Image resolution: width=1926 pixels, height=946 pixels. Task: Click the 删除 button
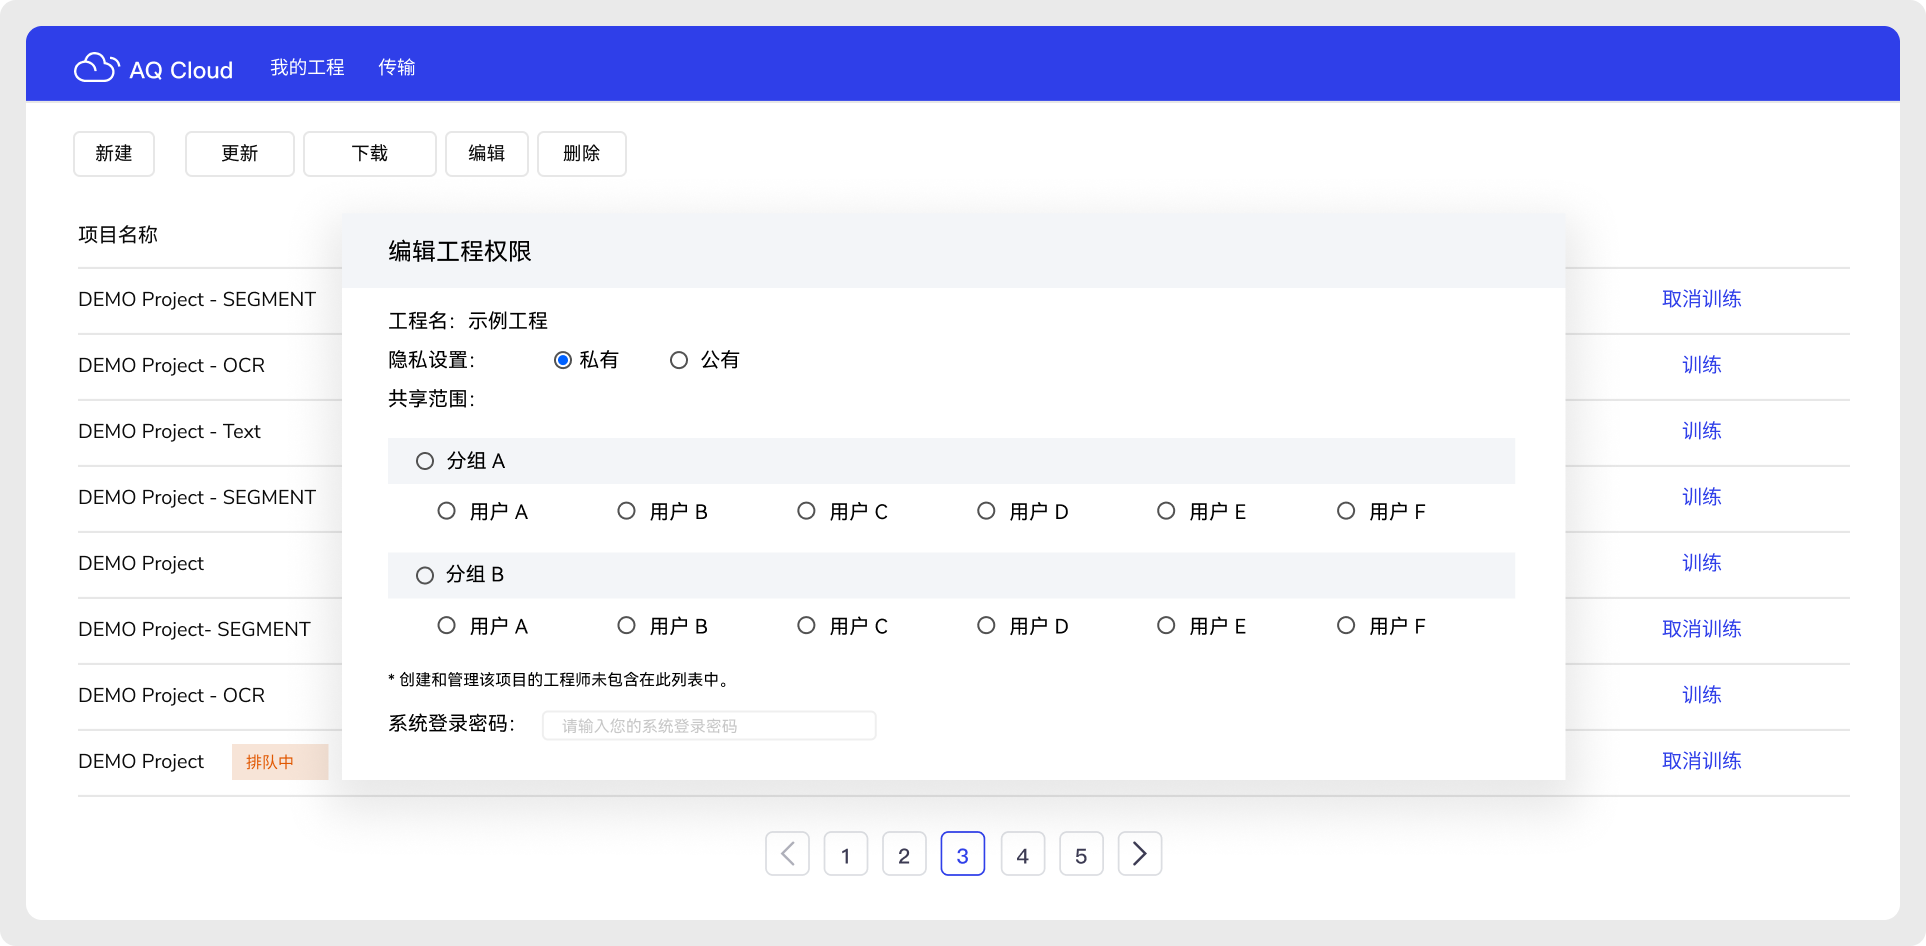pyautogui.click(x=581, y=154)
